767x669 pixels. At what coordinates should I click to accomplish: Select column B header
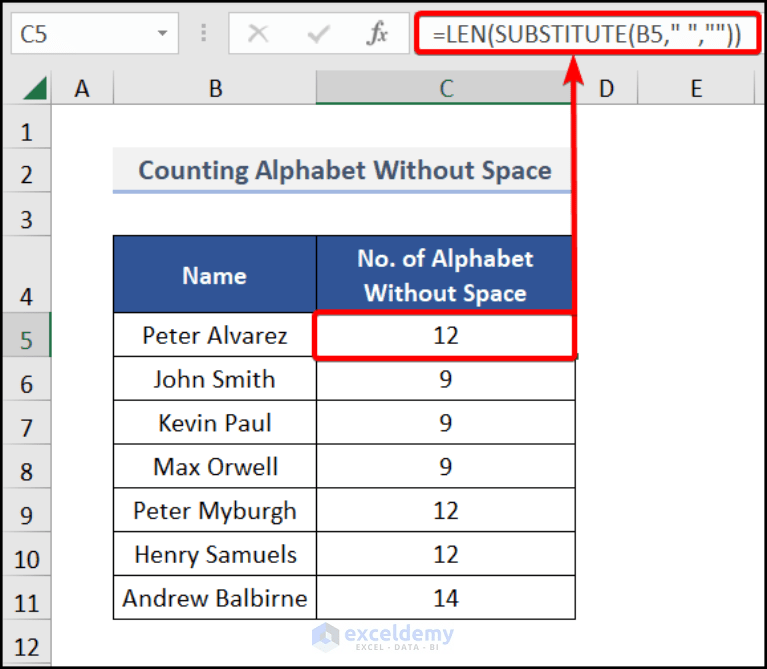click(x=215, y=89)
